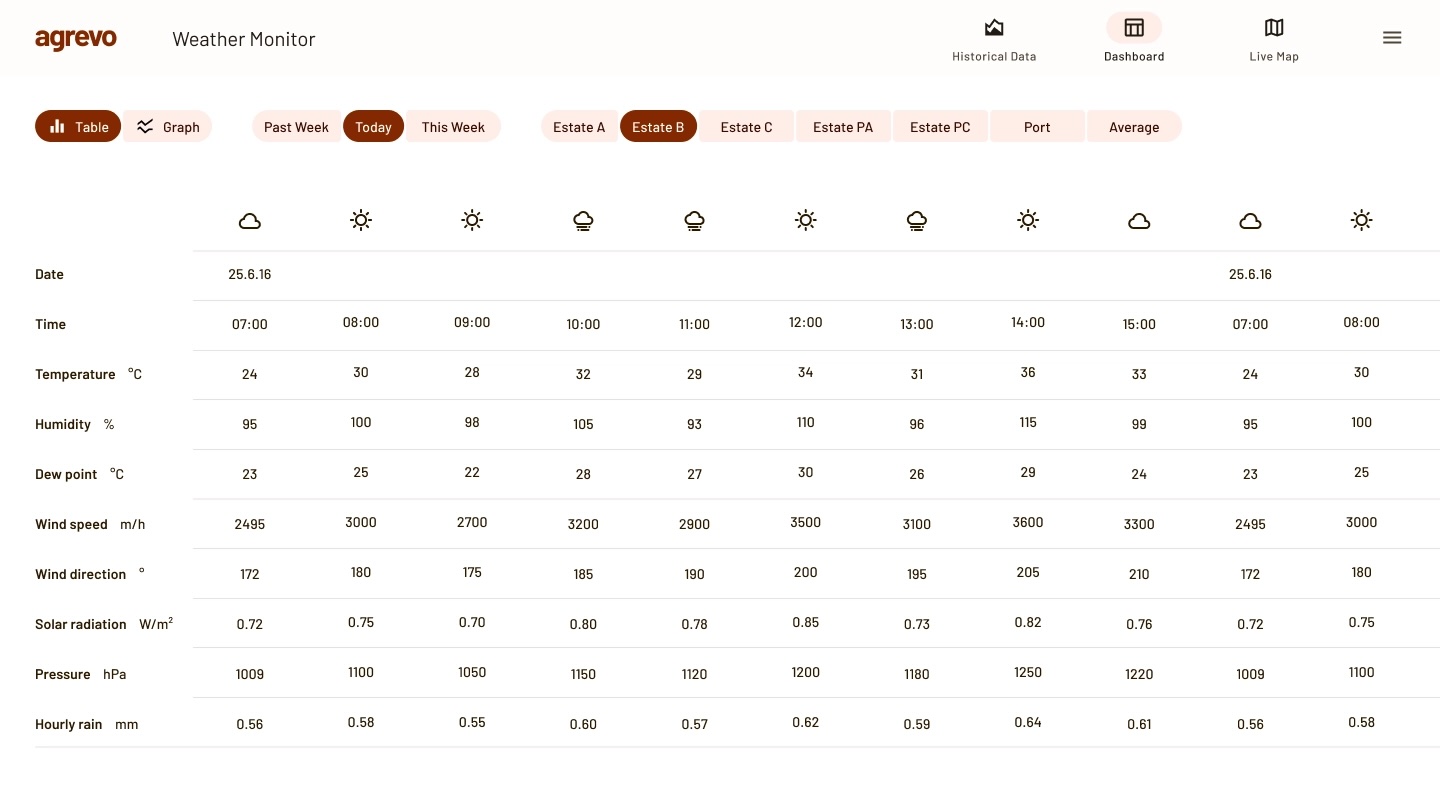The height and width of the screenshot is (797, 1440).
Task: Click the sun icon above 12:00
Action: click(x=805, y=220)
